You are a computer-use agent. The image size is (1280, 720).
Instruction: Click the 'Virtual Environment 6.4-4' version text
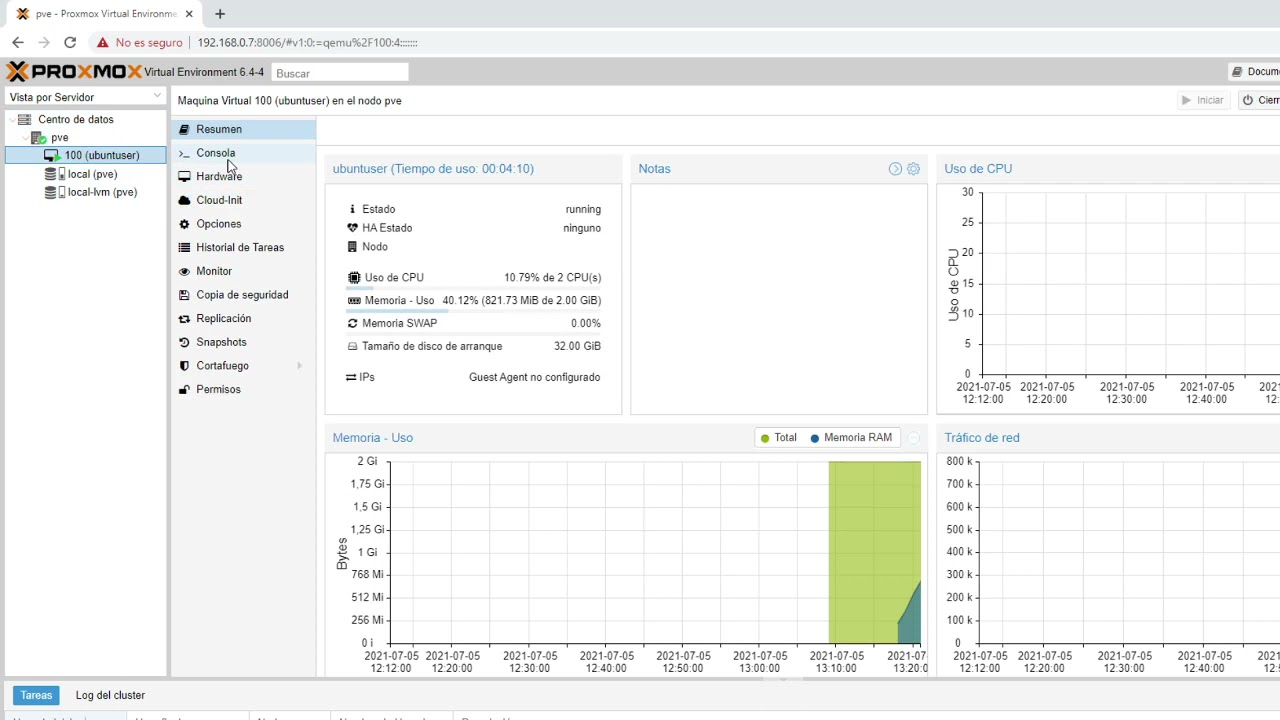click(204, 72)
